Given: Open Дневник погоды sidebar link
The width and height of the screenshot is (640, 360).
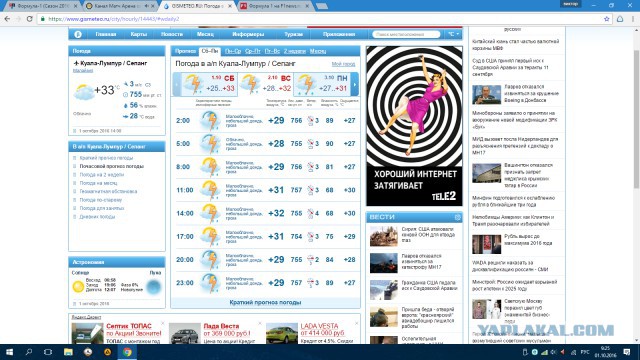Looking at the screenshot, I should click(97, 217).
